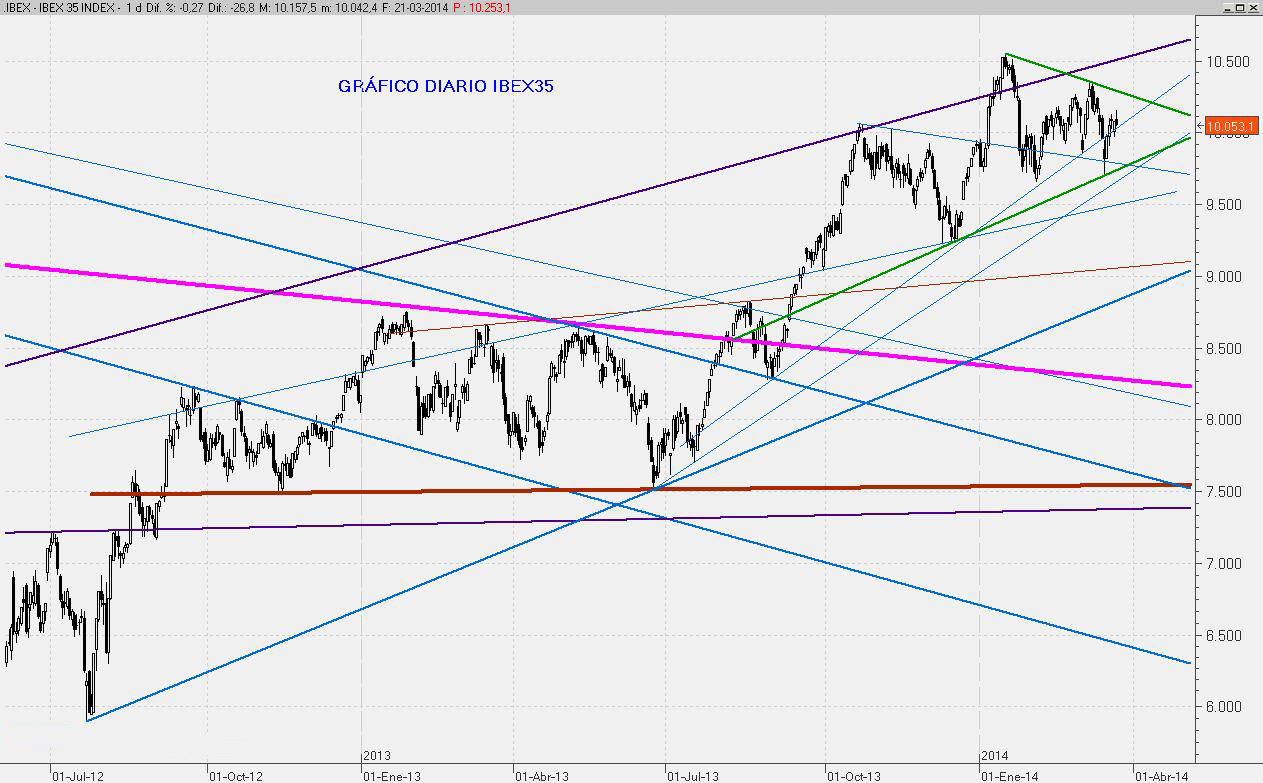This screenshot has height=783, width=1263.
Task: Maximize the IBEX chart window
Action: (1239, 8)
